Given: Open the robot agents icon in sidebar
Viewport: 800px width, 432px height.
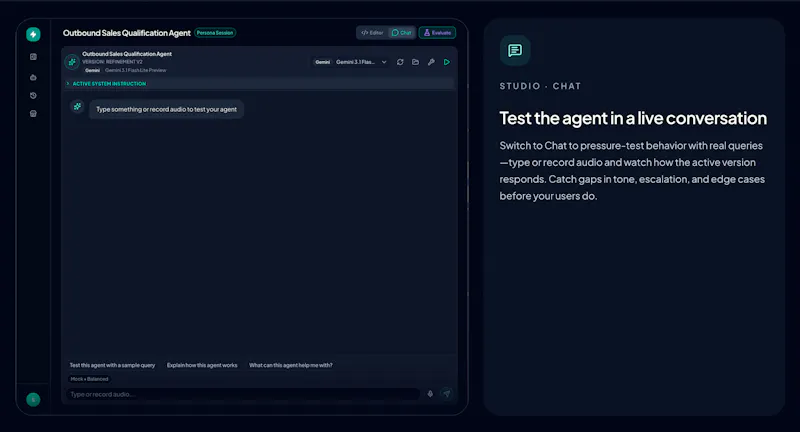Looking at the screenshot, I should click(x=33, y=77).
